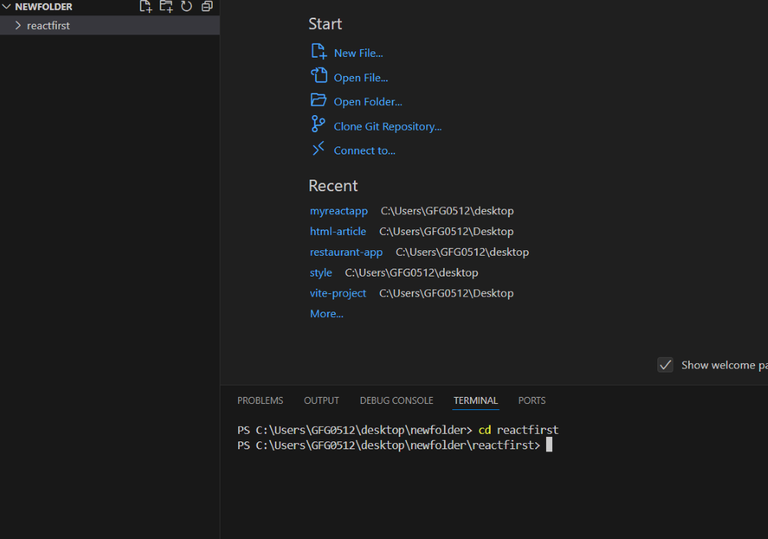Collapse the NEWFOLDER section chevron
The width and height of the screenshot is (768, 539).
[x=7, y=7]
